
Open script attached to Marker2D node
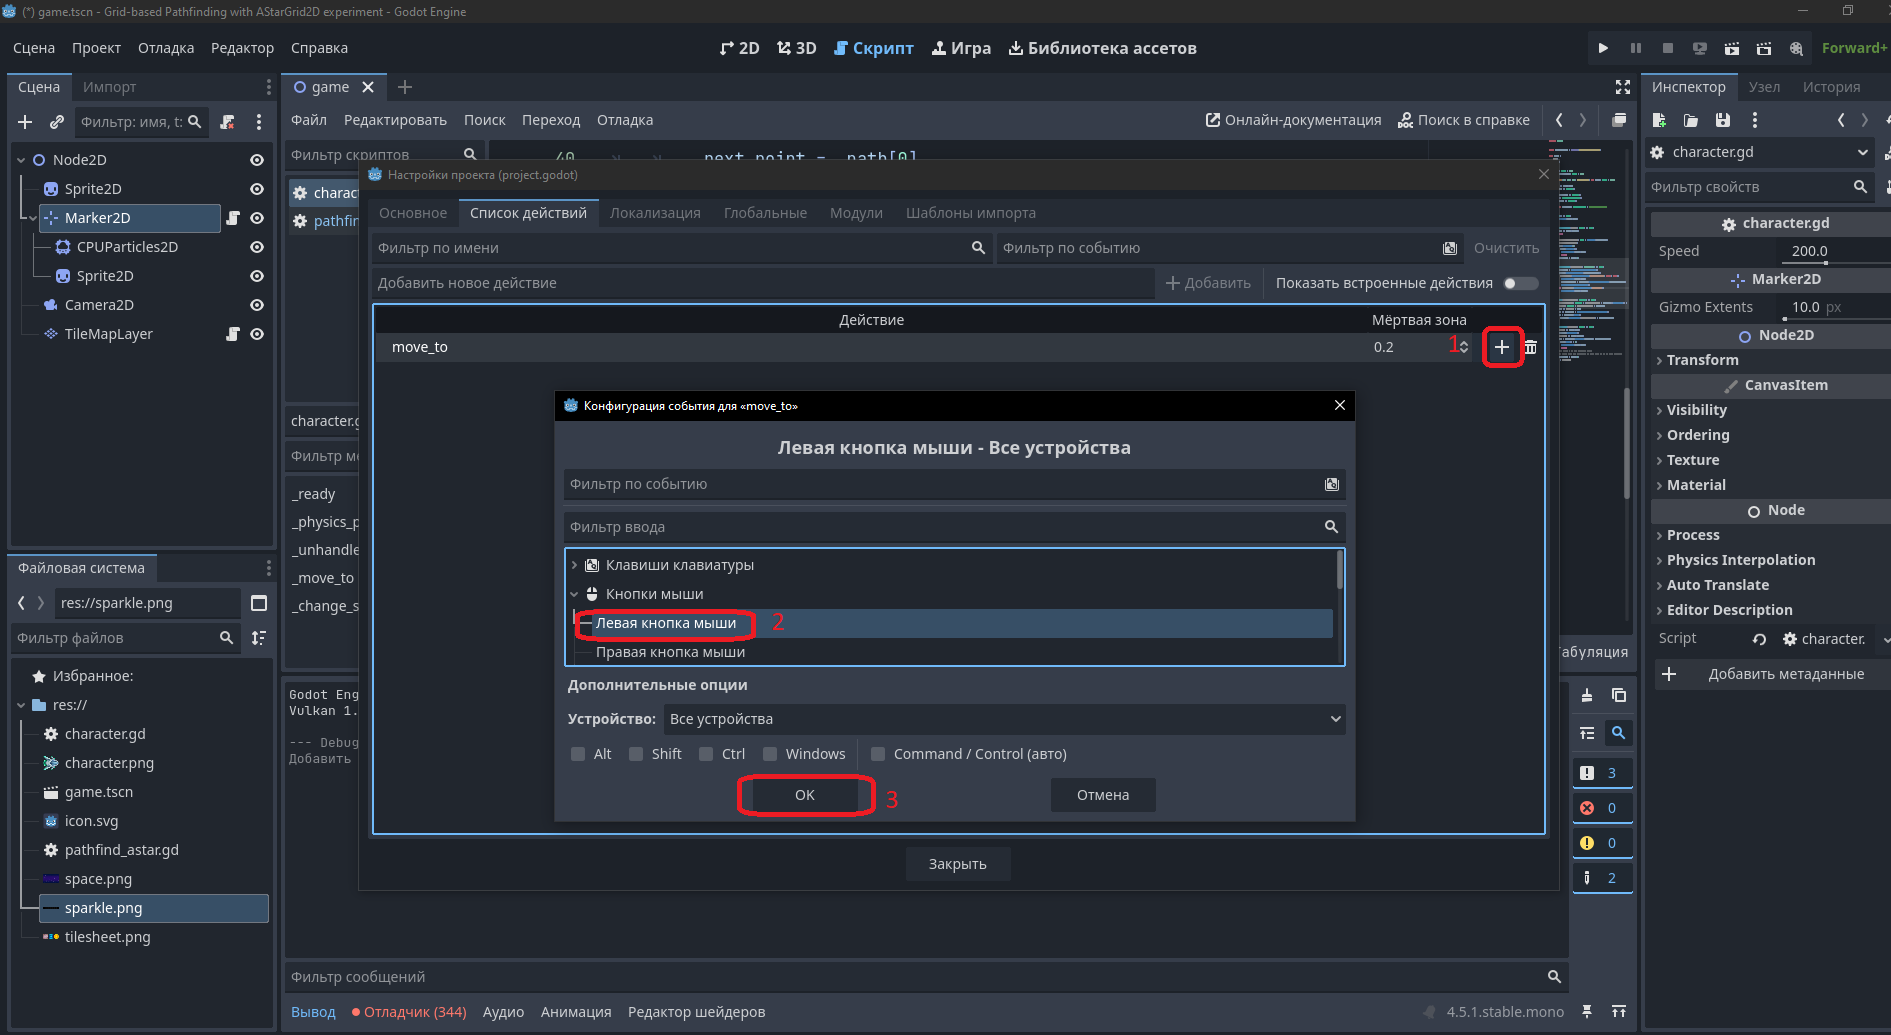click(x=233, y=218)
